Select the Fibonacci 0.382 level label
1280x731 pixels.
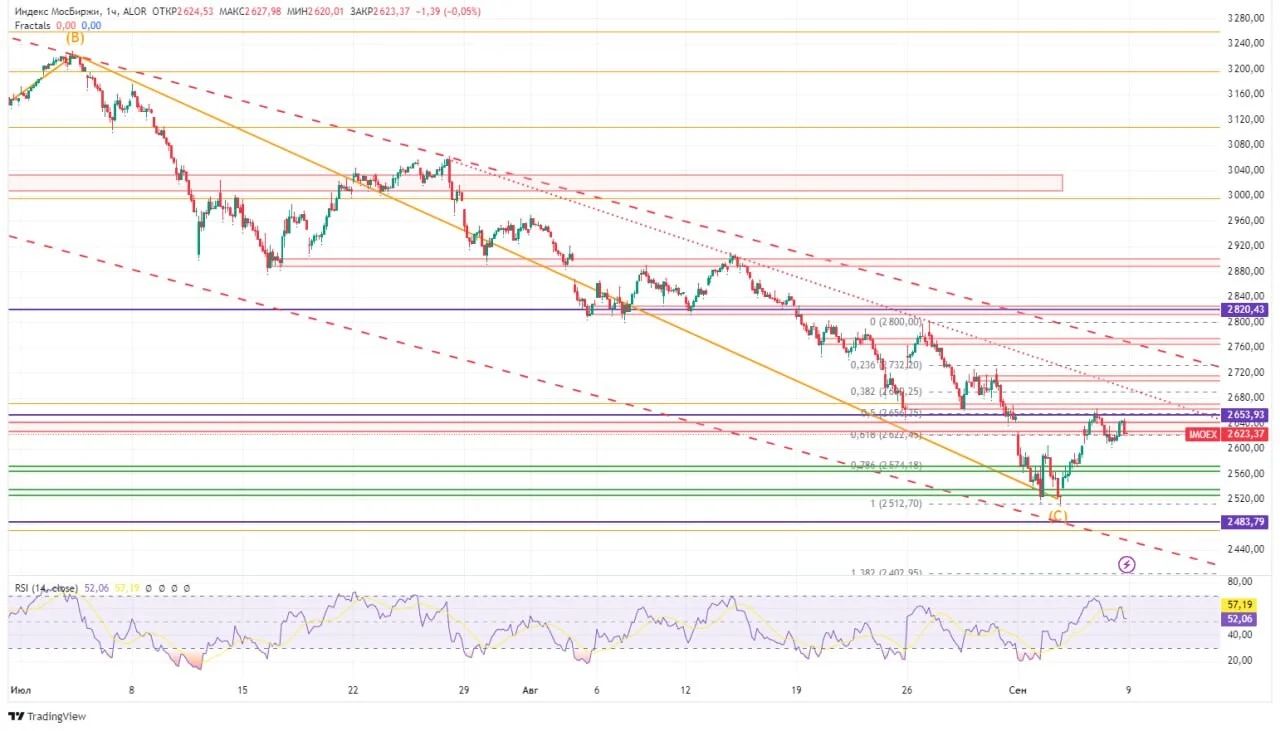(886, 392)
